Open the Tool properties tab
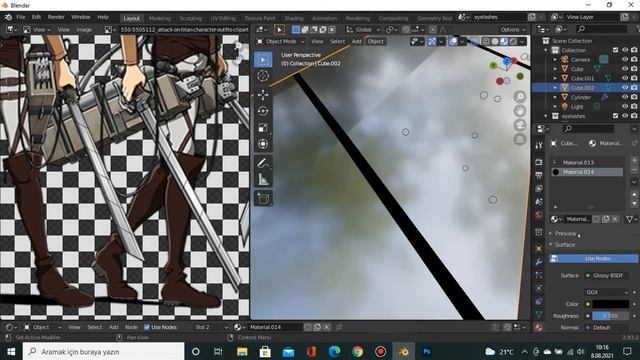Viewport: 640px width, 360px height. [539, 145]
